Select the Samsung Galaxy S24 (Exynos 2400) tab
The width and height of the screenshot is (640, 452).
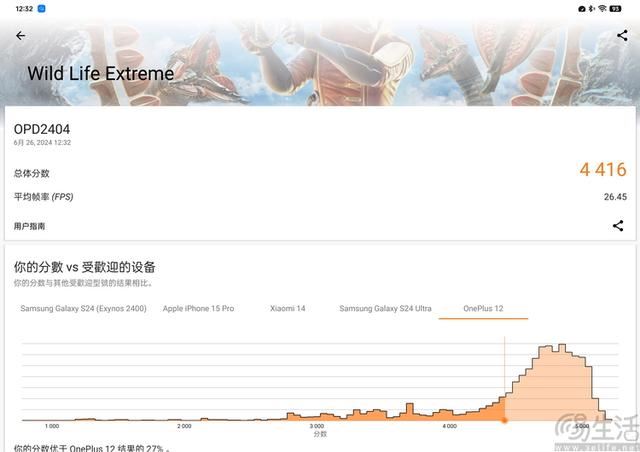click(x=83, y=308)
